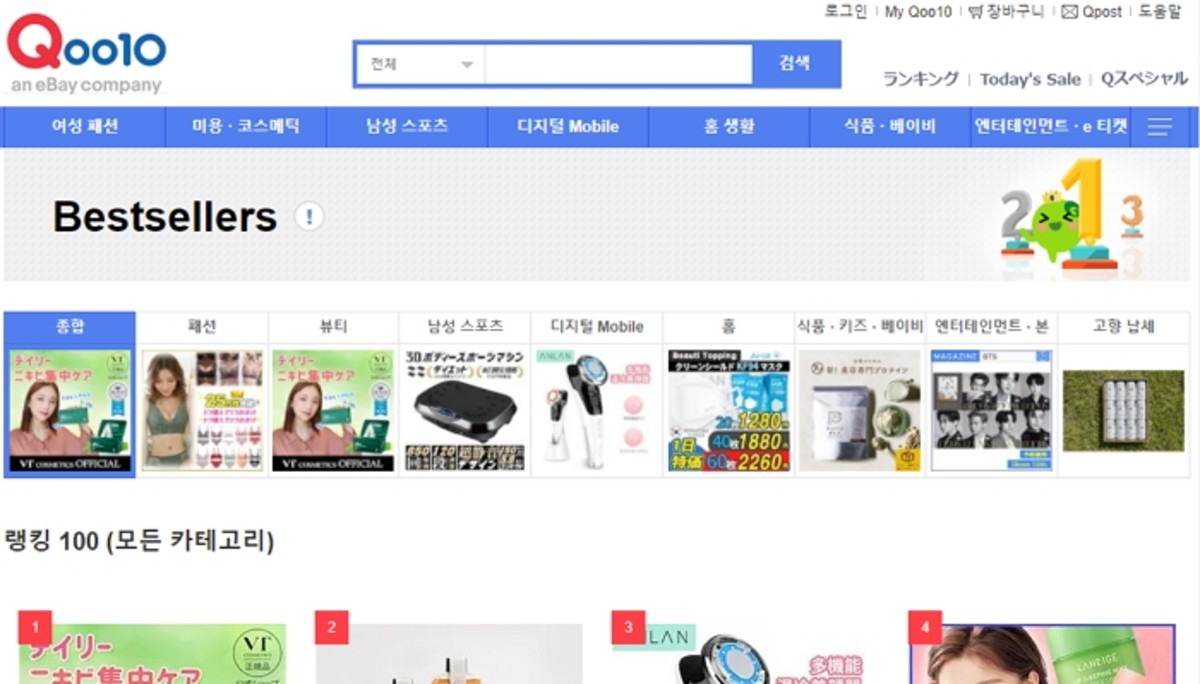Viewport: 1200px width, 684px height.
Task: Open Qpost messages envelope
Action: point(1070,12)
